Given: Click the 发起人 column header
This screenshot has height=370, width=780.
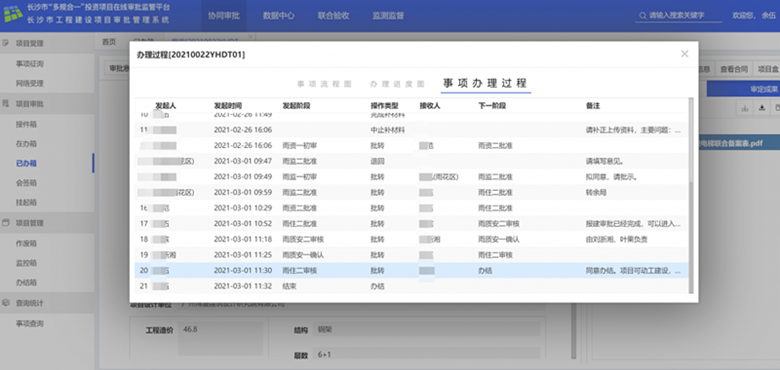Looking at the screenshot, I should 165,106.
